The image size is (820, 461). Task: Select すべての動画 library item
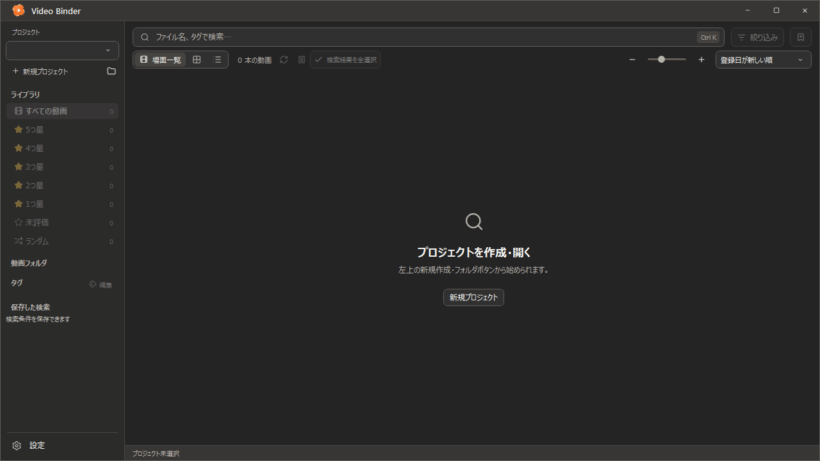62,111
